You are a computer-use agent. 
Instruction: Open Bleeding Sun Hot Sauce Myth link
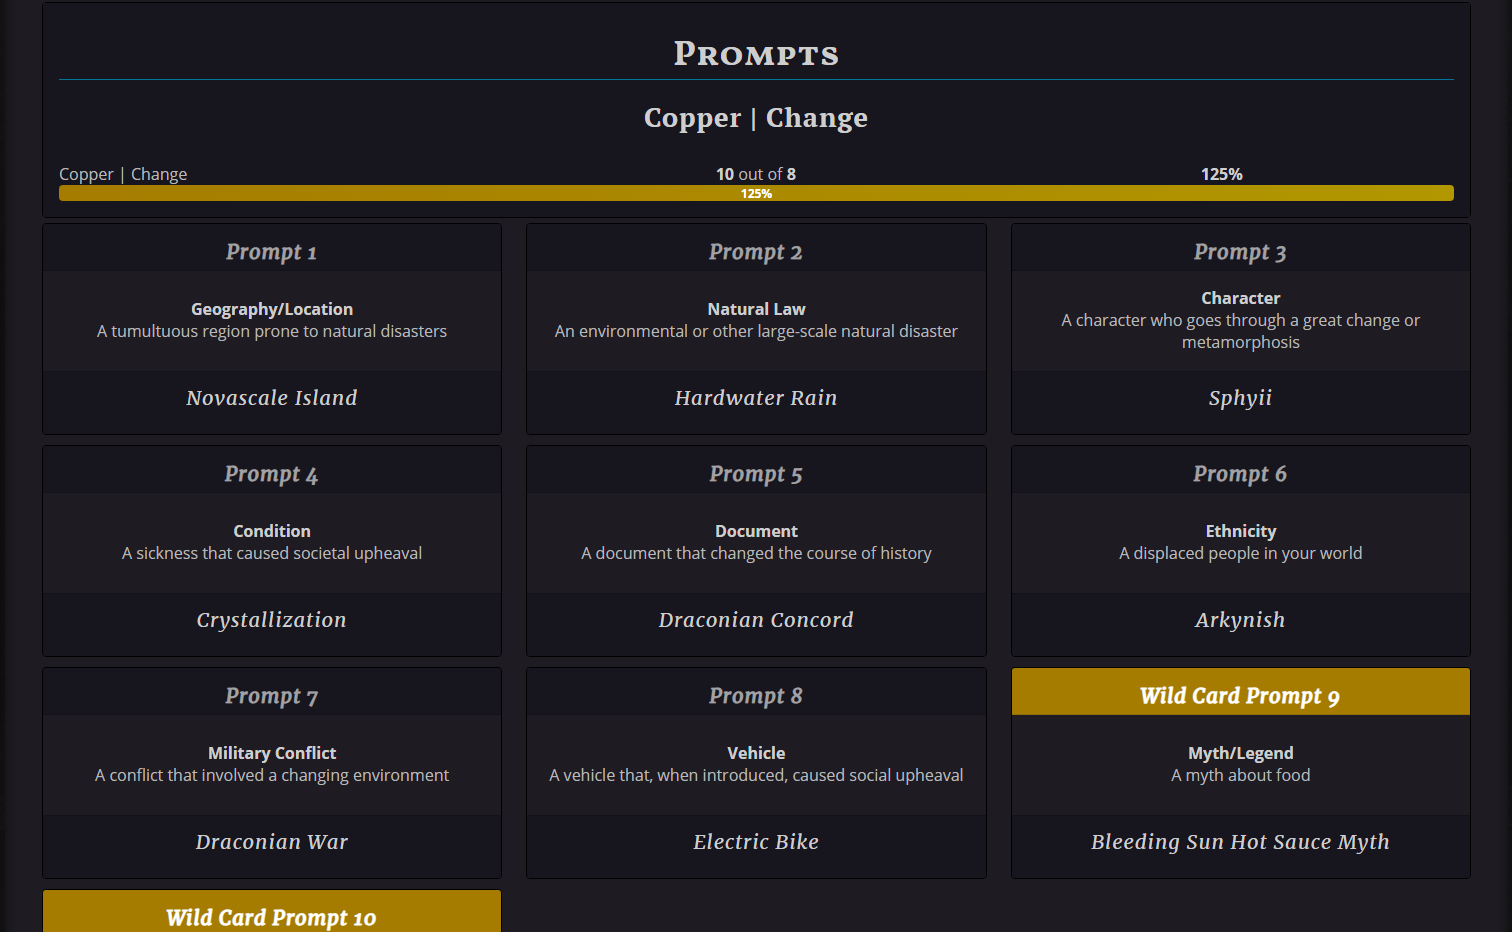click(x=1240, y=842)
